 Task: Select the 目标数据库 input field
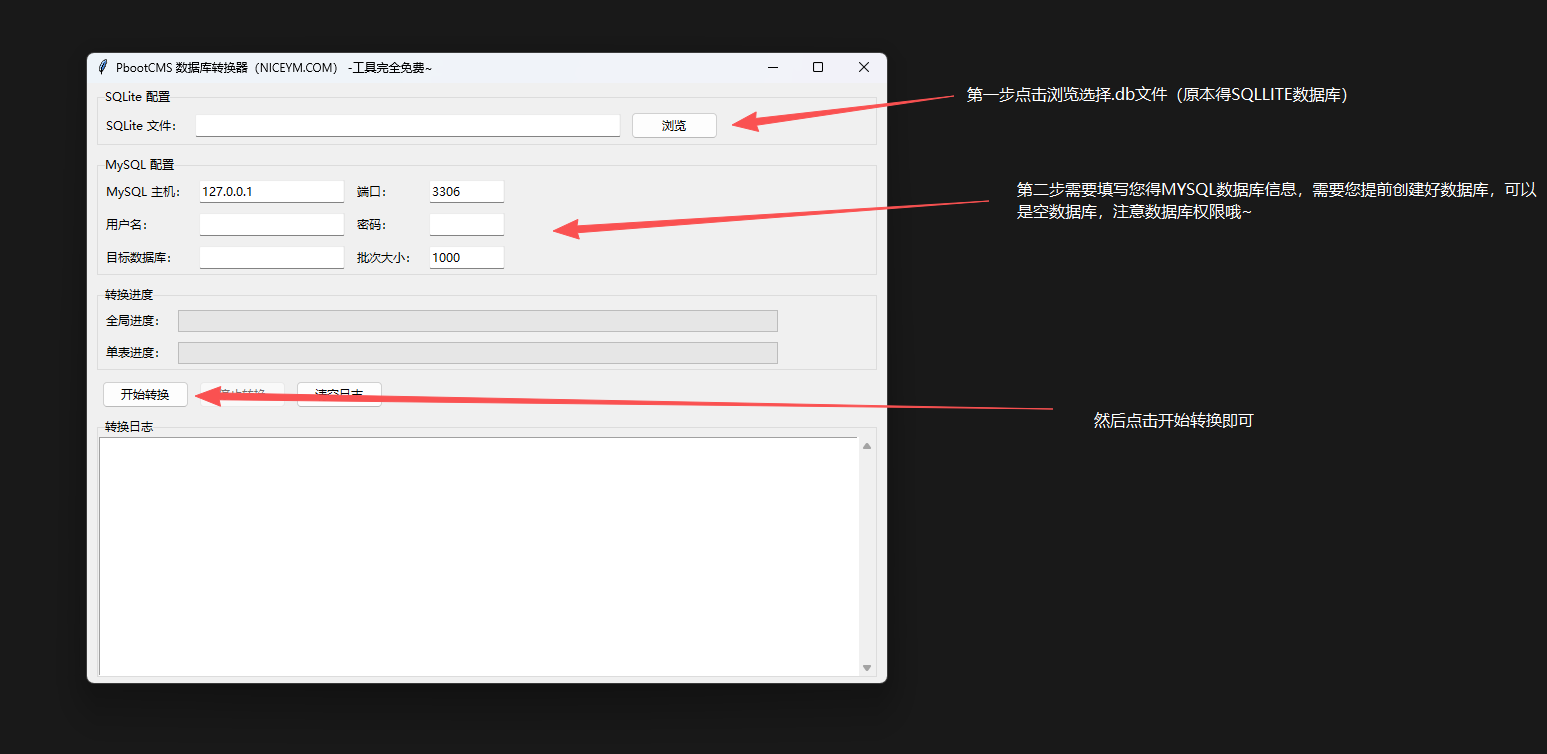(271, 257)
